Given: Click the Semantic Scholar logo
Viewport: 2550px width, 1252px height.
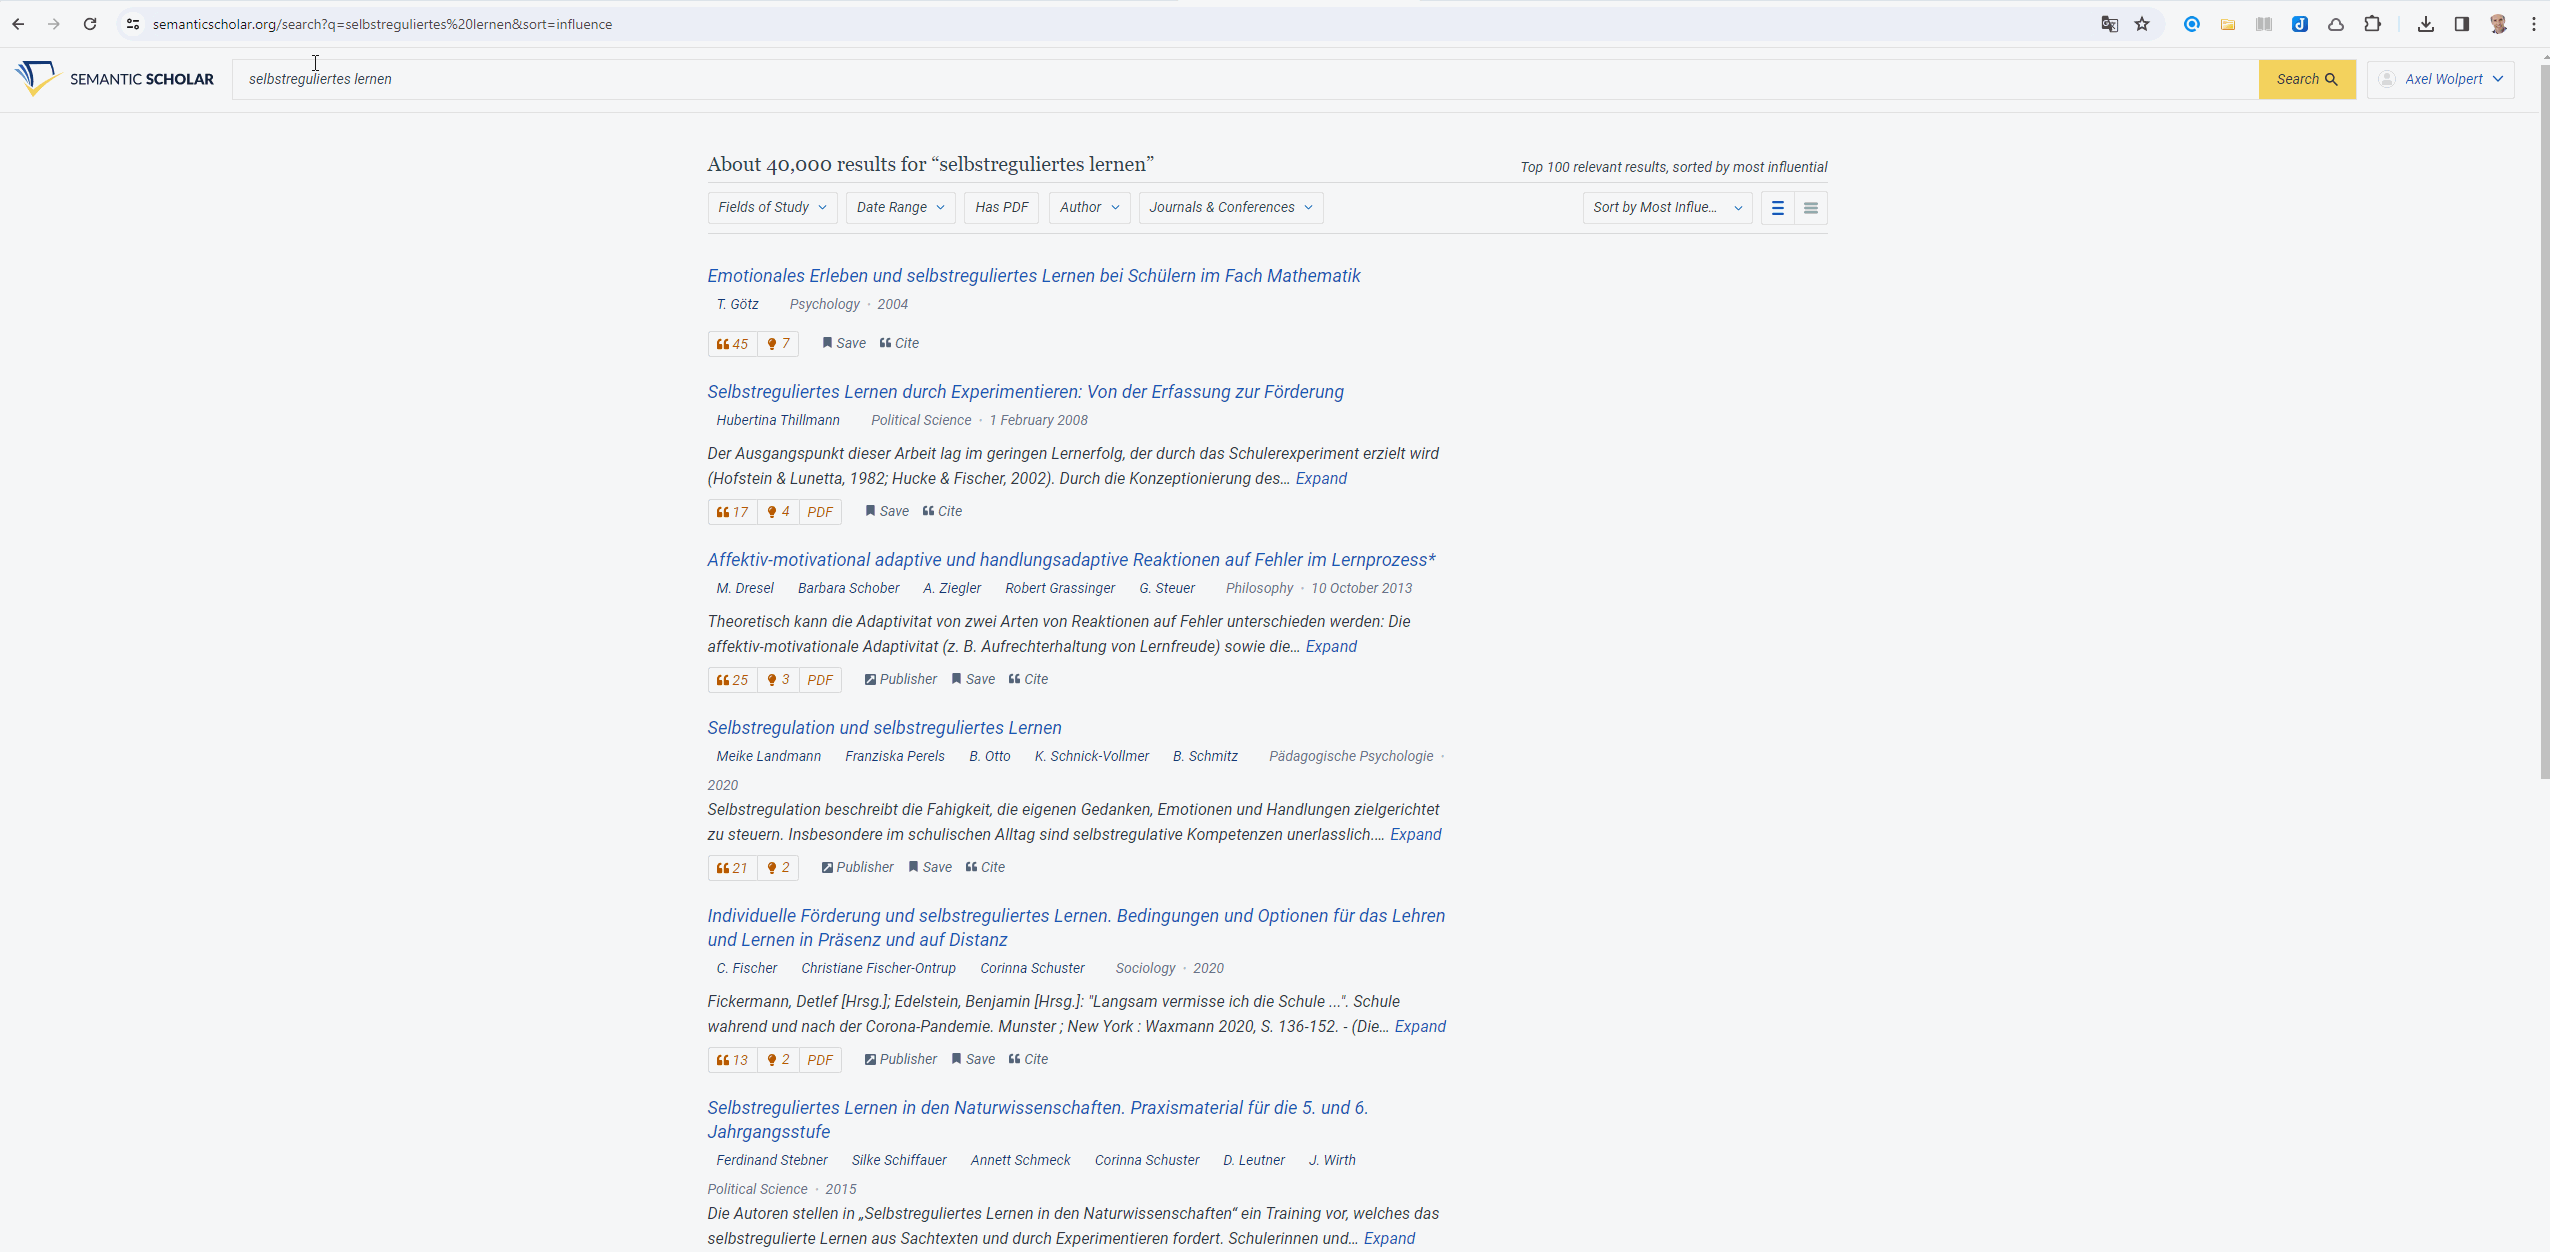Looking at the screenshot, I should pos(114,79).
